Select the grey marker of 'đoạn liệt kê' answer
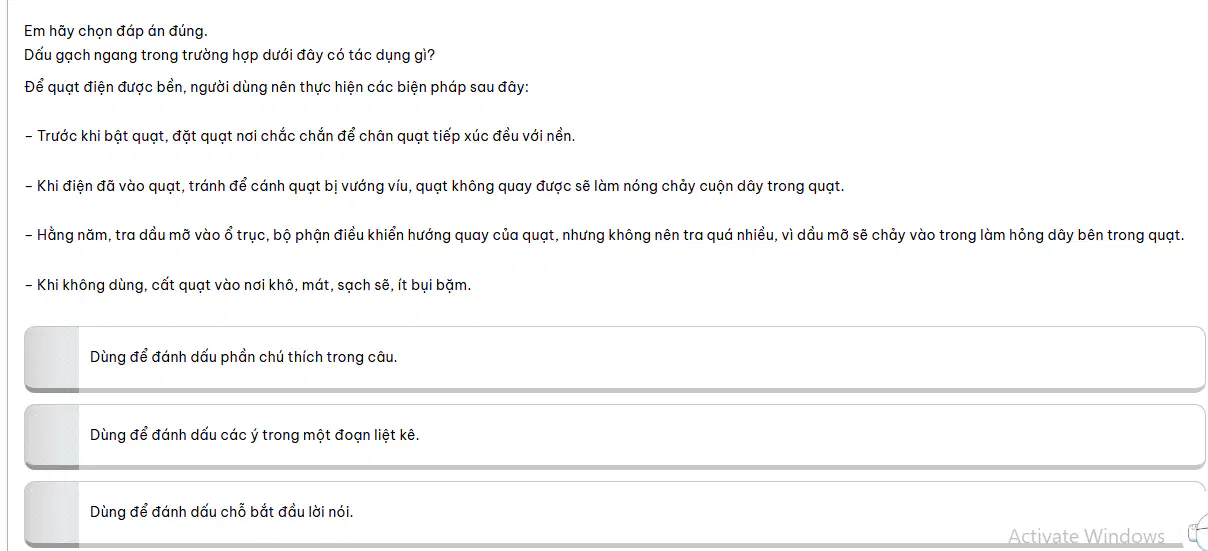 52,435
